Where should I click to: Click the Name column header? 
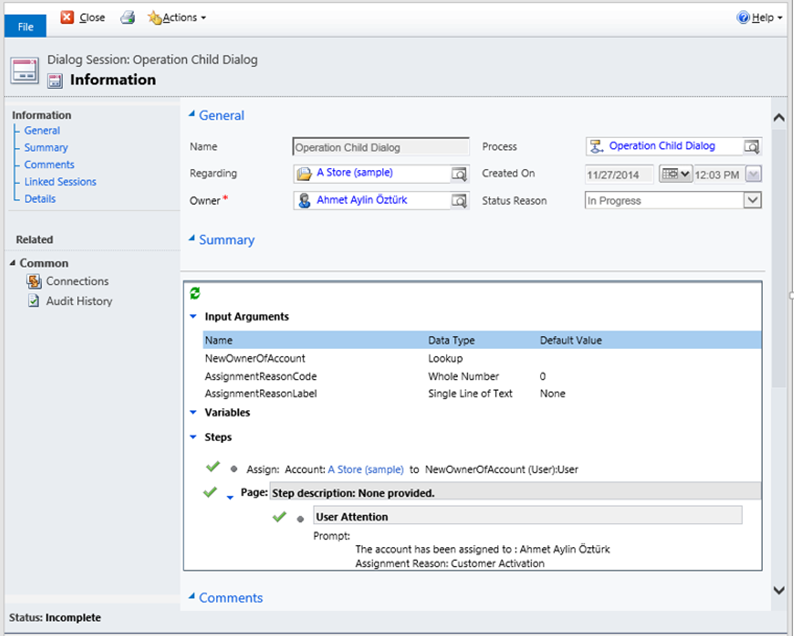click(x=219, y=340)
